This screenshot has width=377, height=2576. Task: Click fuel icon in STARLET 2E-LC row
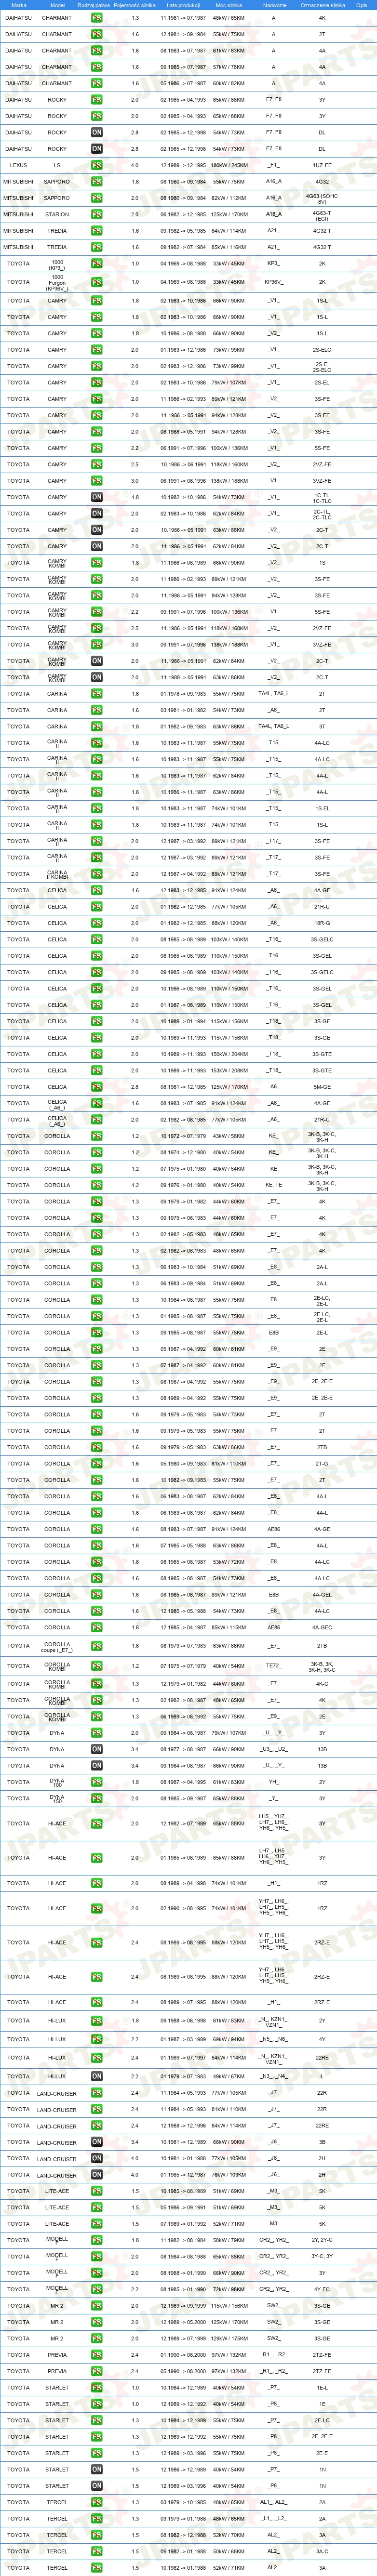click(x=97, y=2421)
